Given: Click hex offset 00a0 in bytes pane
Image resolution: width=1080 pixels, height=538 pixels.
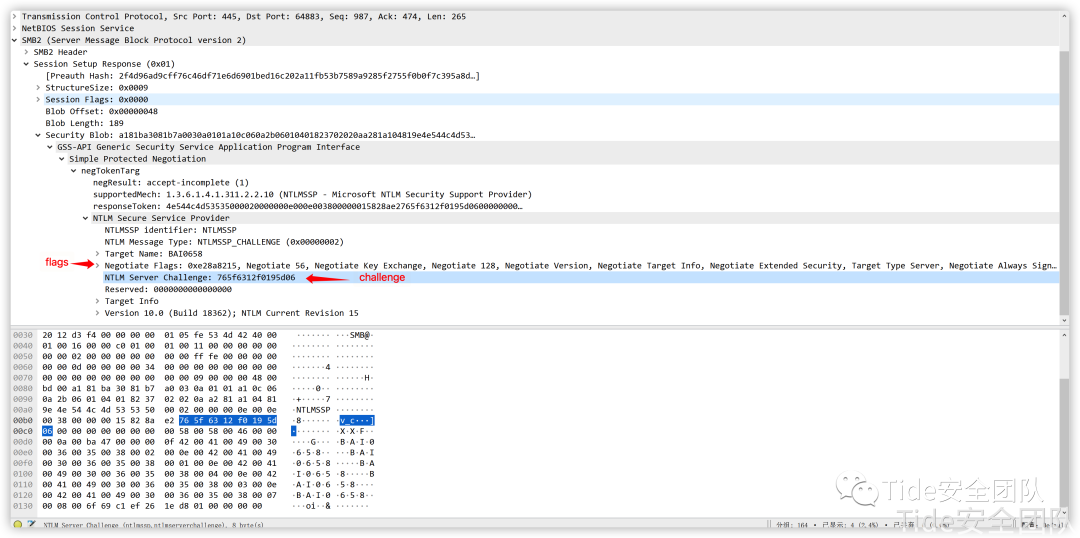Looking at the screenshot, I should tap(22, 408).
